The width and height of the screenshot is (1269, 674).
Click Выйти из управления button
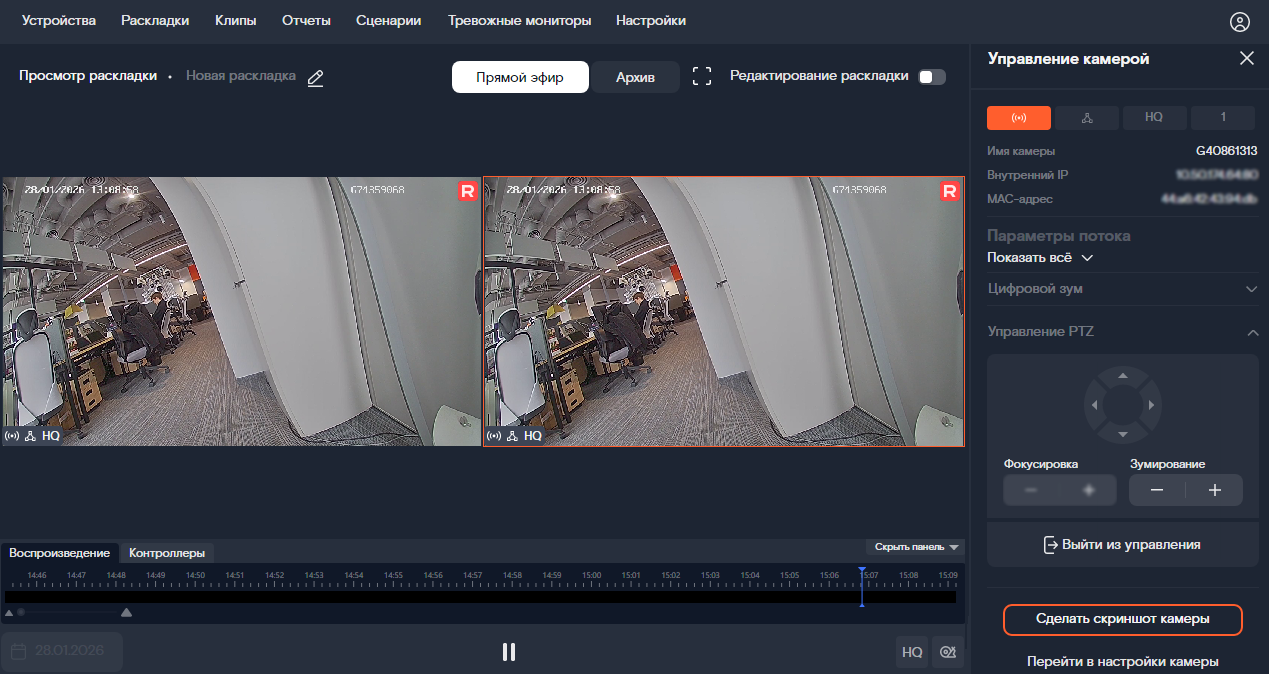(1122, 545)
